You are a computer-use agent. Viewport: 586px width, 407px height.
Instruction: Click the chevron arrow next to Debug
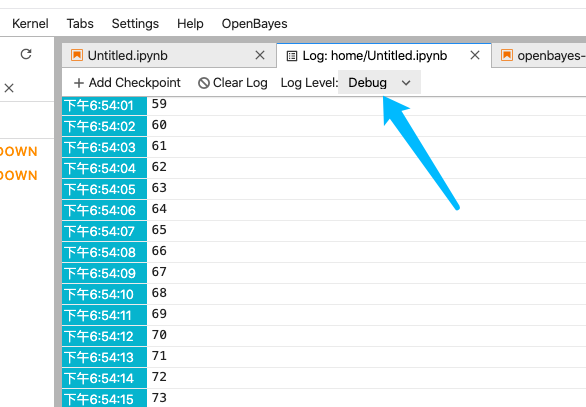coord(406,83)
